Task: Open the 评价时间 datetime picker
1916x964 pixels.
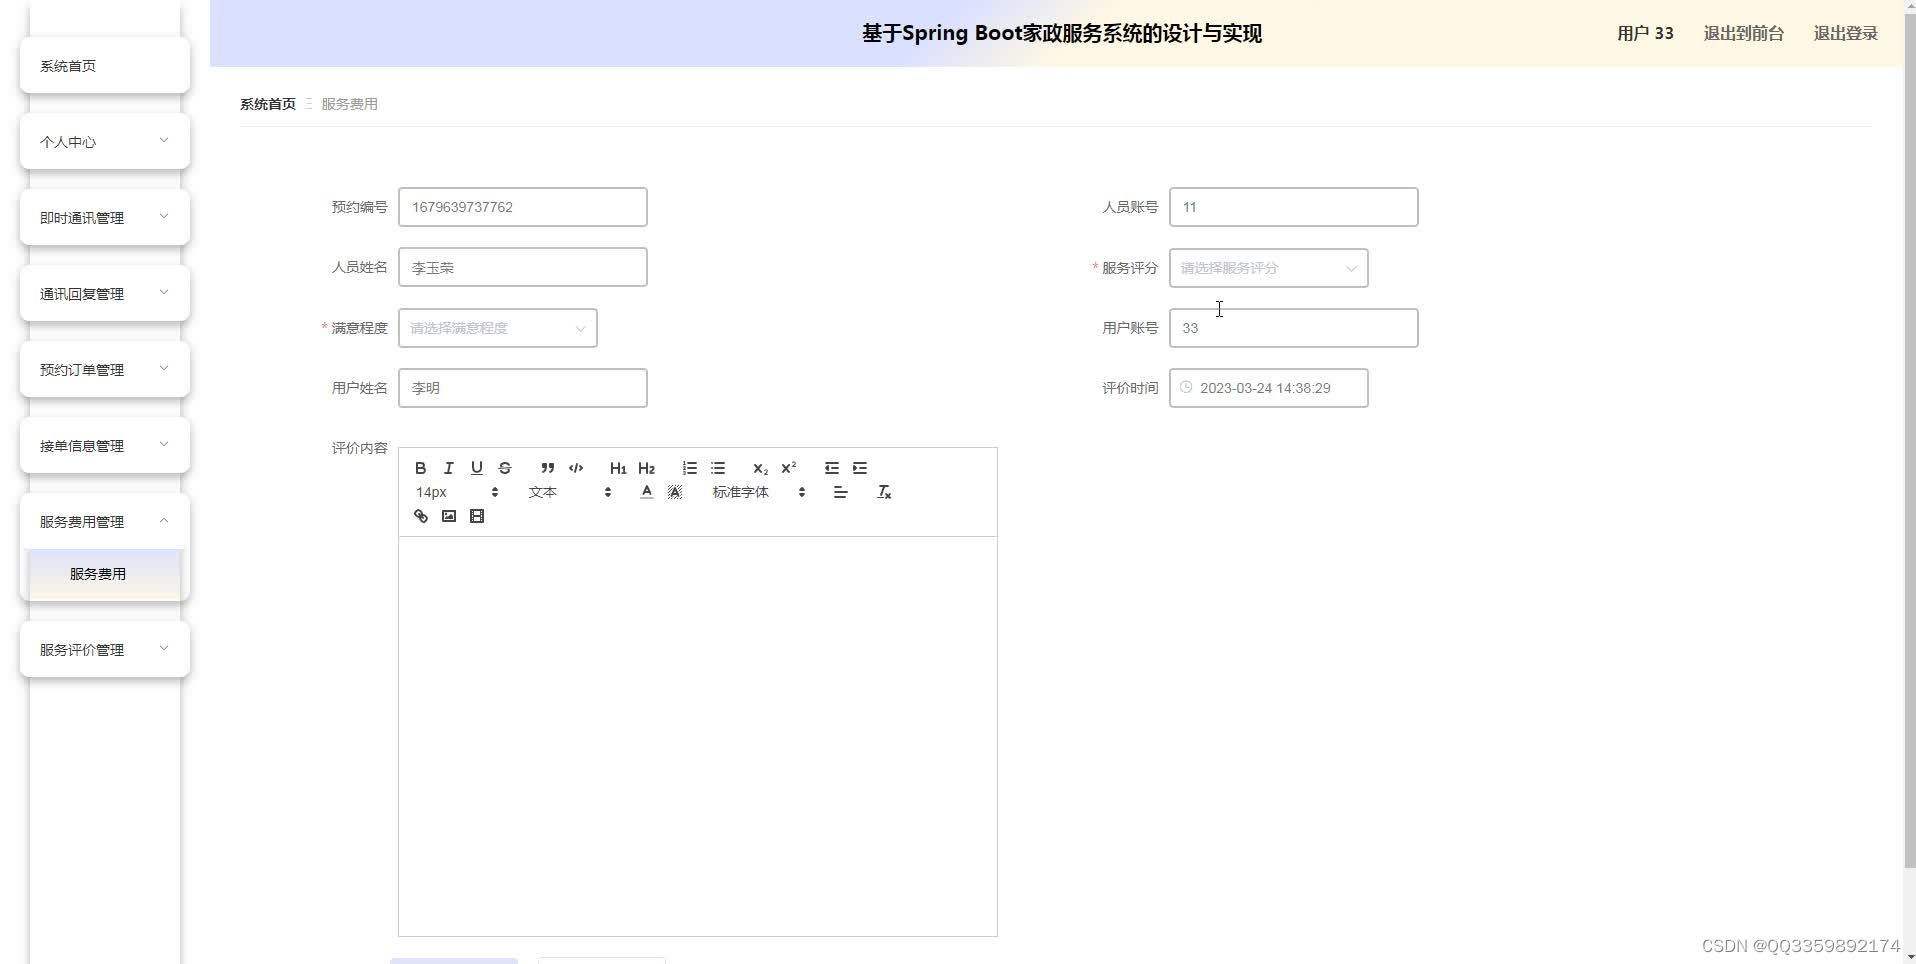Action: tap(1268, 388)
